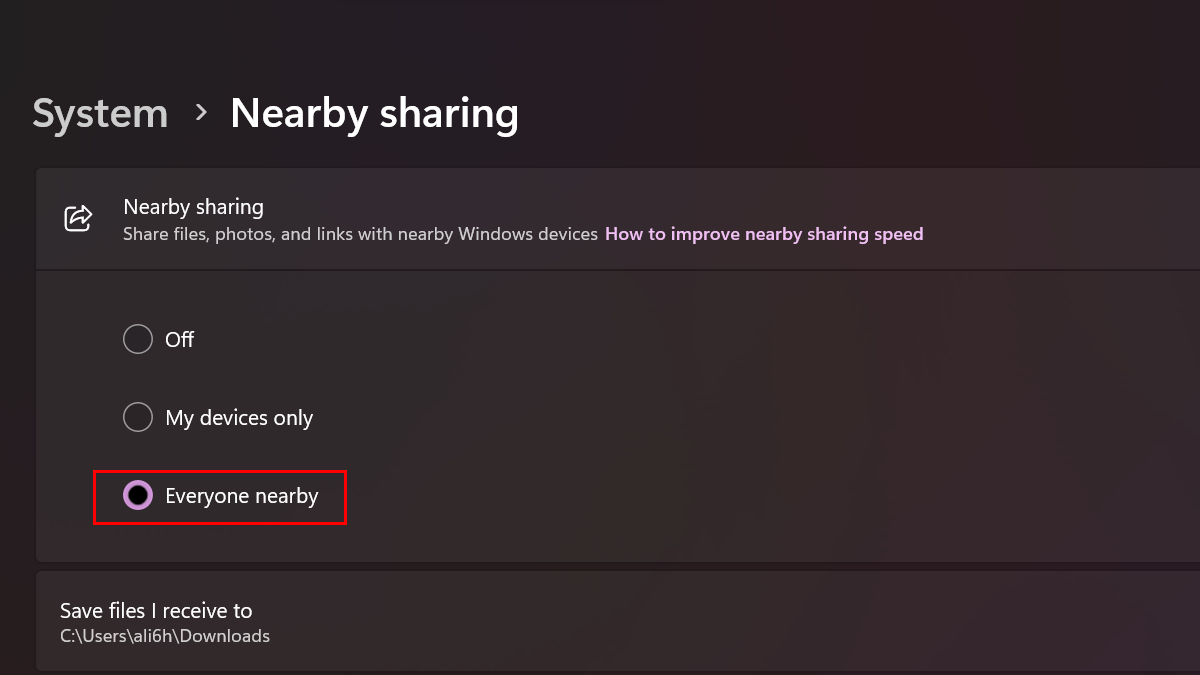Open How to improve nearby sharing speed link
This screenshot has height=675, width=1200.
764,234
